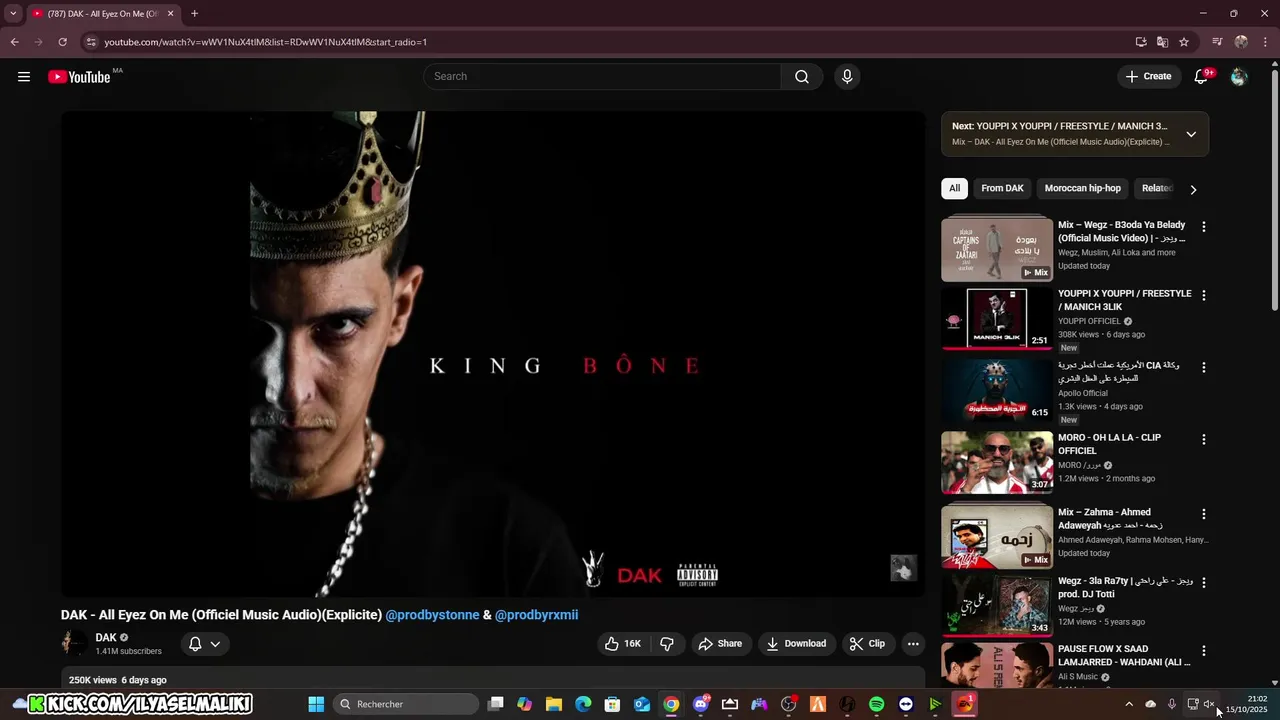Open options for Wegz 3la Ra7ty video

click(1204, 582)
